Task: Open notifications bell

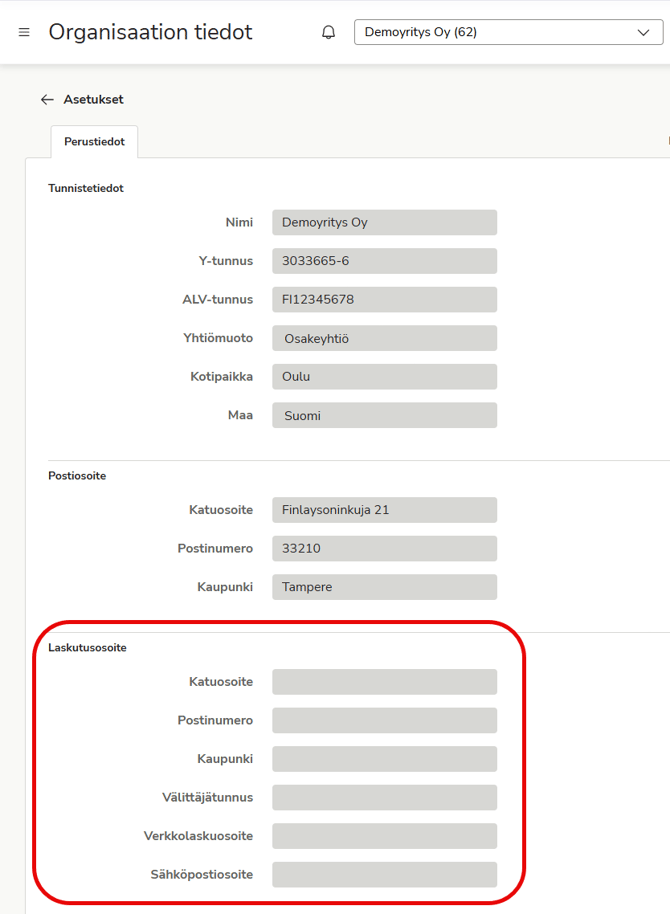Action: tap(329, 32)
